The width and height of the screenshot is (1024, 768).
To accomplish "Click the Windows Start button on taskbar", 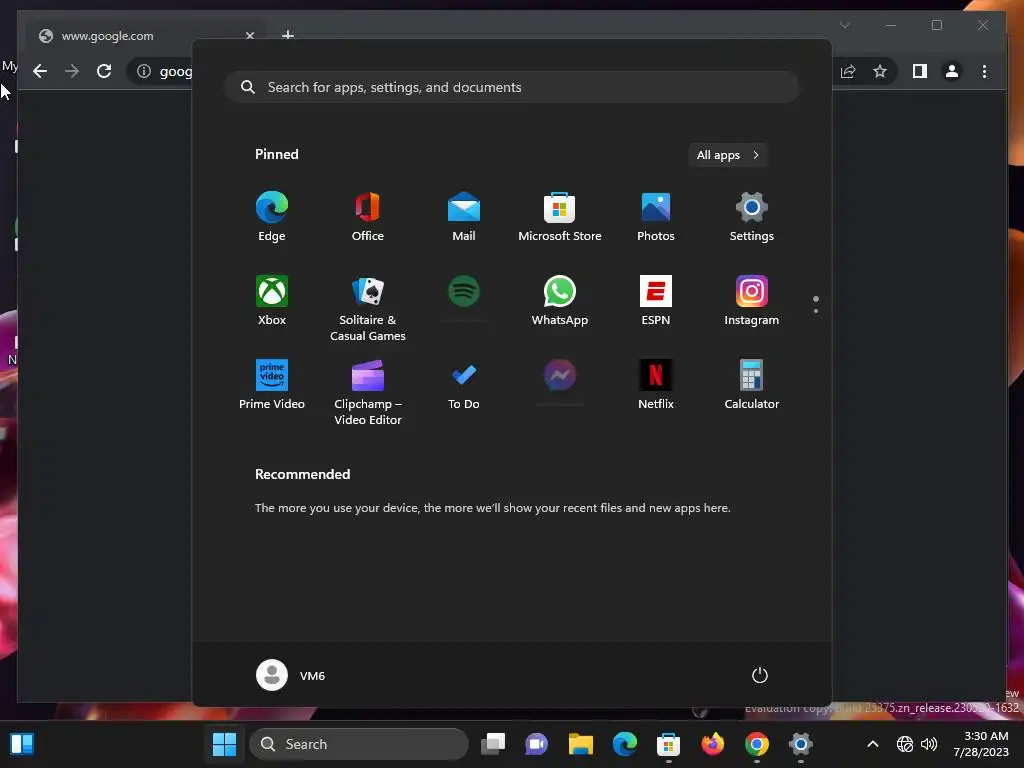I will (x=225, y=744).
